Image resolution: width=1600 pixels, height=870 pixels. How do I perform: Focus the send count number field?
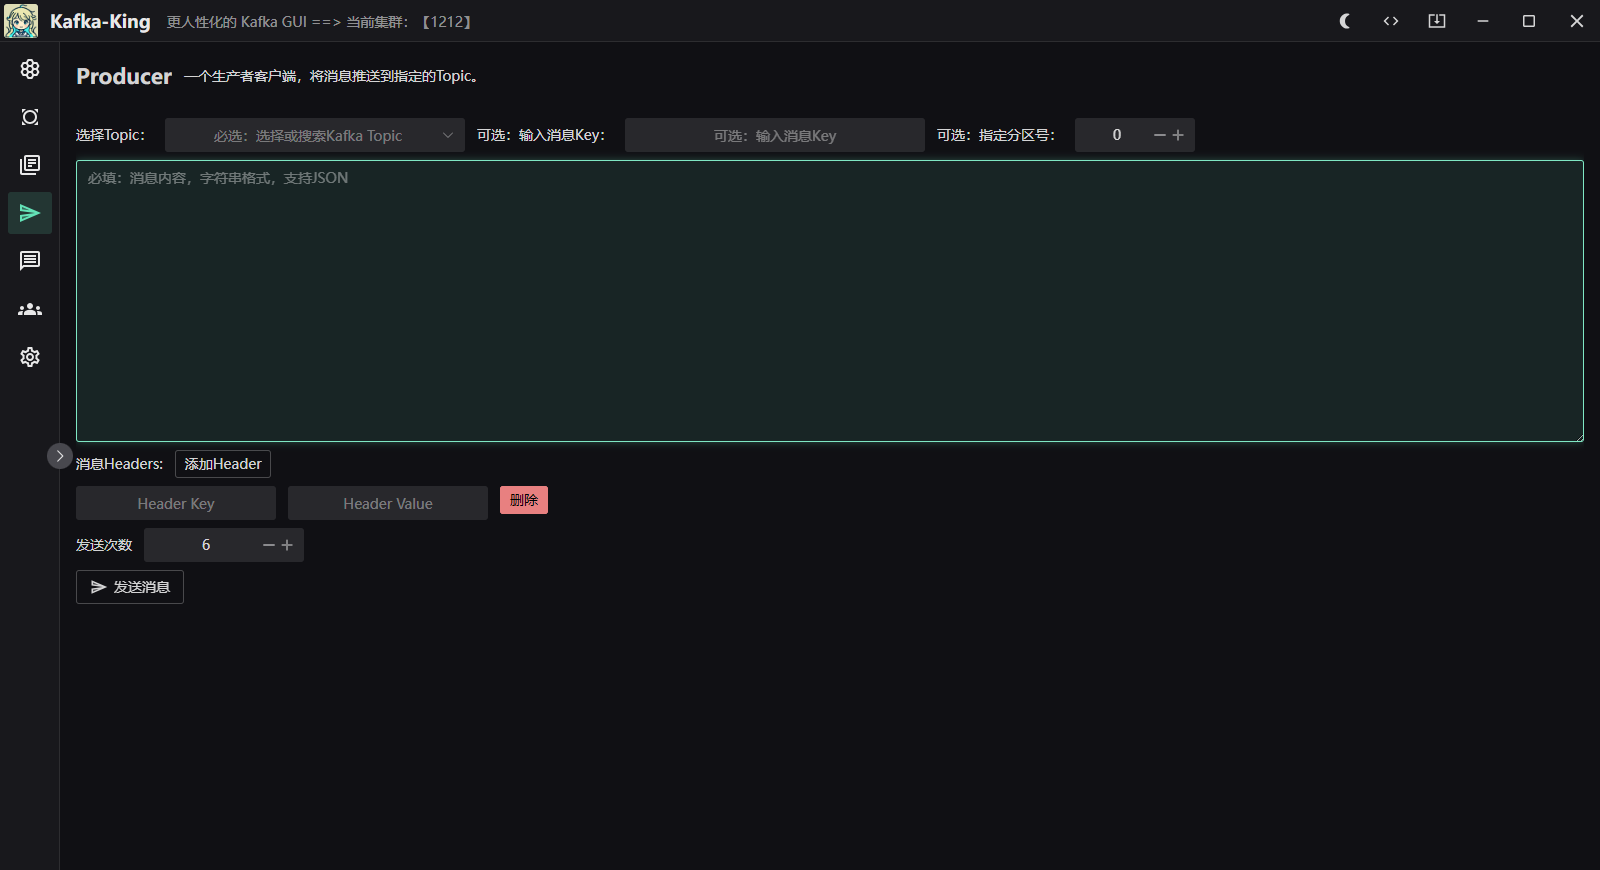[x=206, y=545]
